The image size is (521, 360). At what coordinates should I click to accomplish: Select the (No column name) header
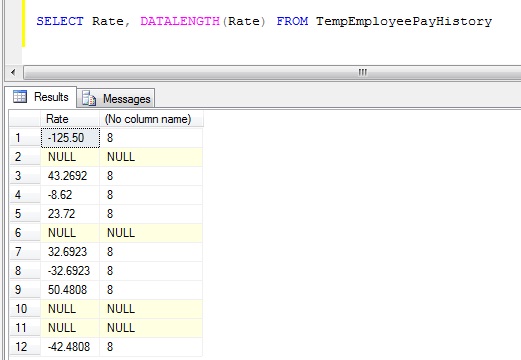[151, 119]
